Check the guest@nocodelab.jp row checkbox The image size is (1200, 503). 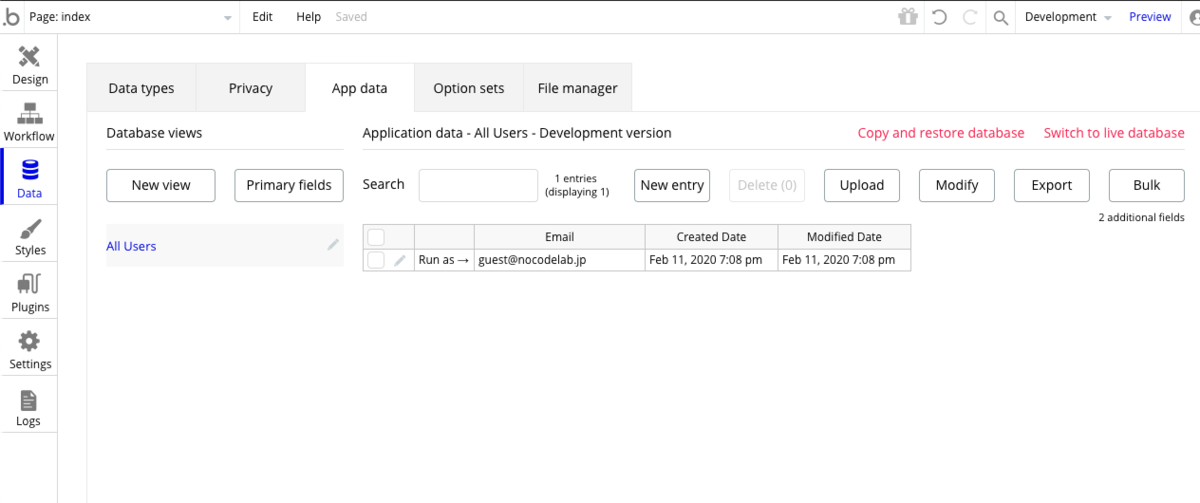coord(376,260)
